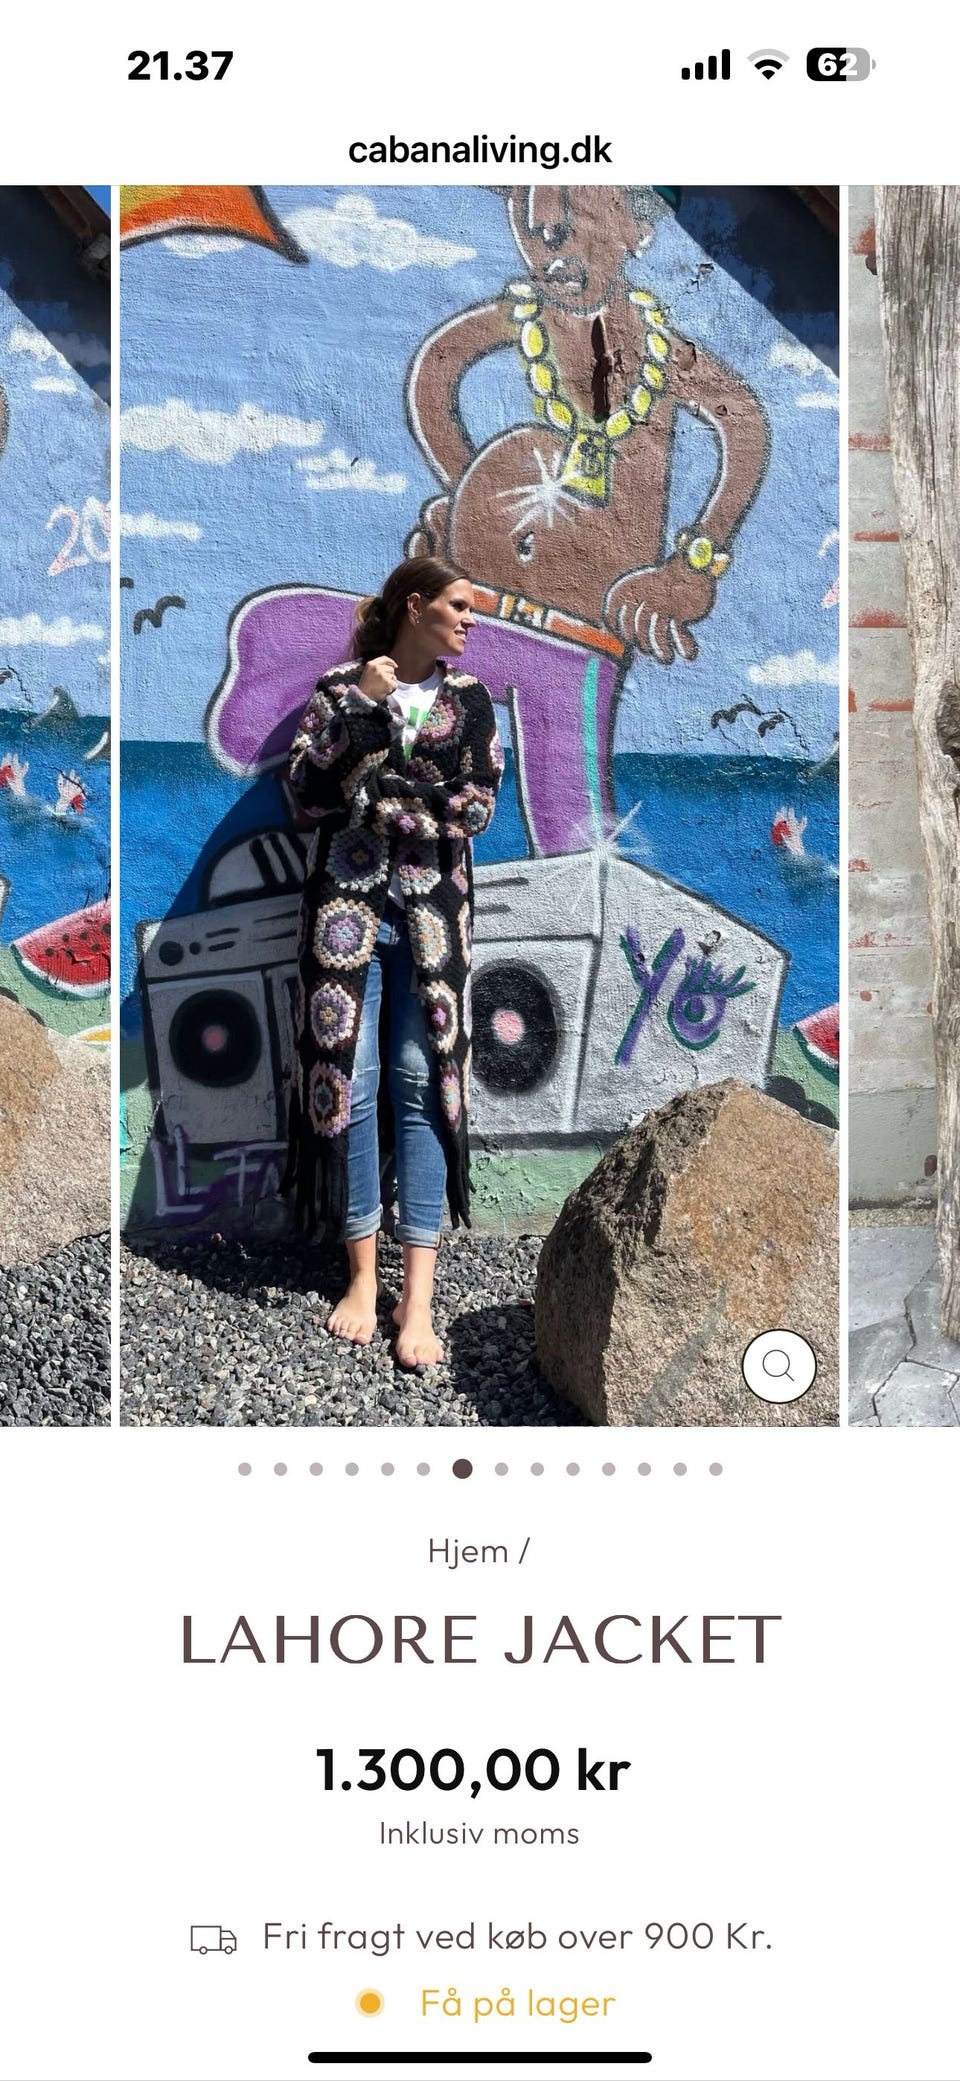
Task: Tap the magnifier zoom icon on the photo
Action: [x=779, y=1365]
